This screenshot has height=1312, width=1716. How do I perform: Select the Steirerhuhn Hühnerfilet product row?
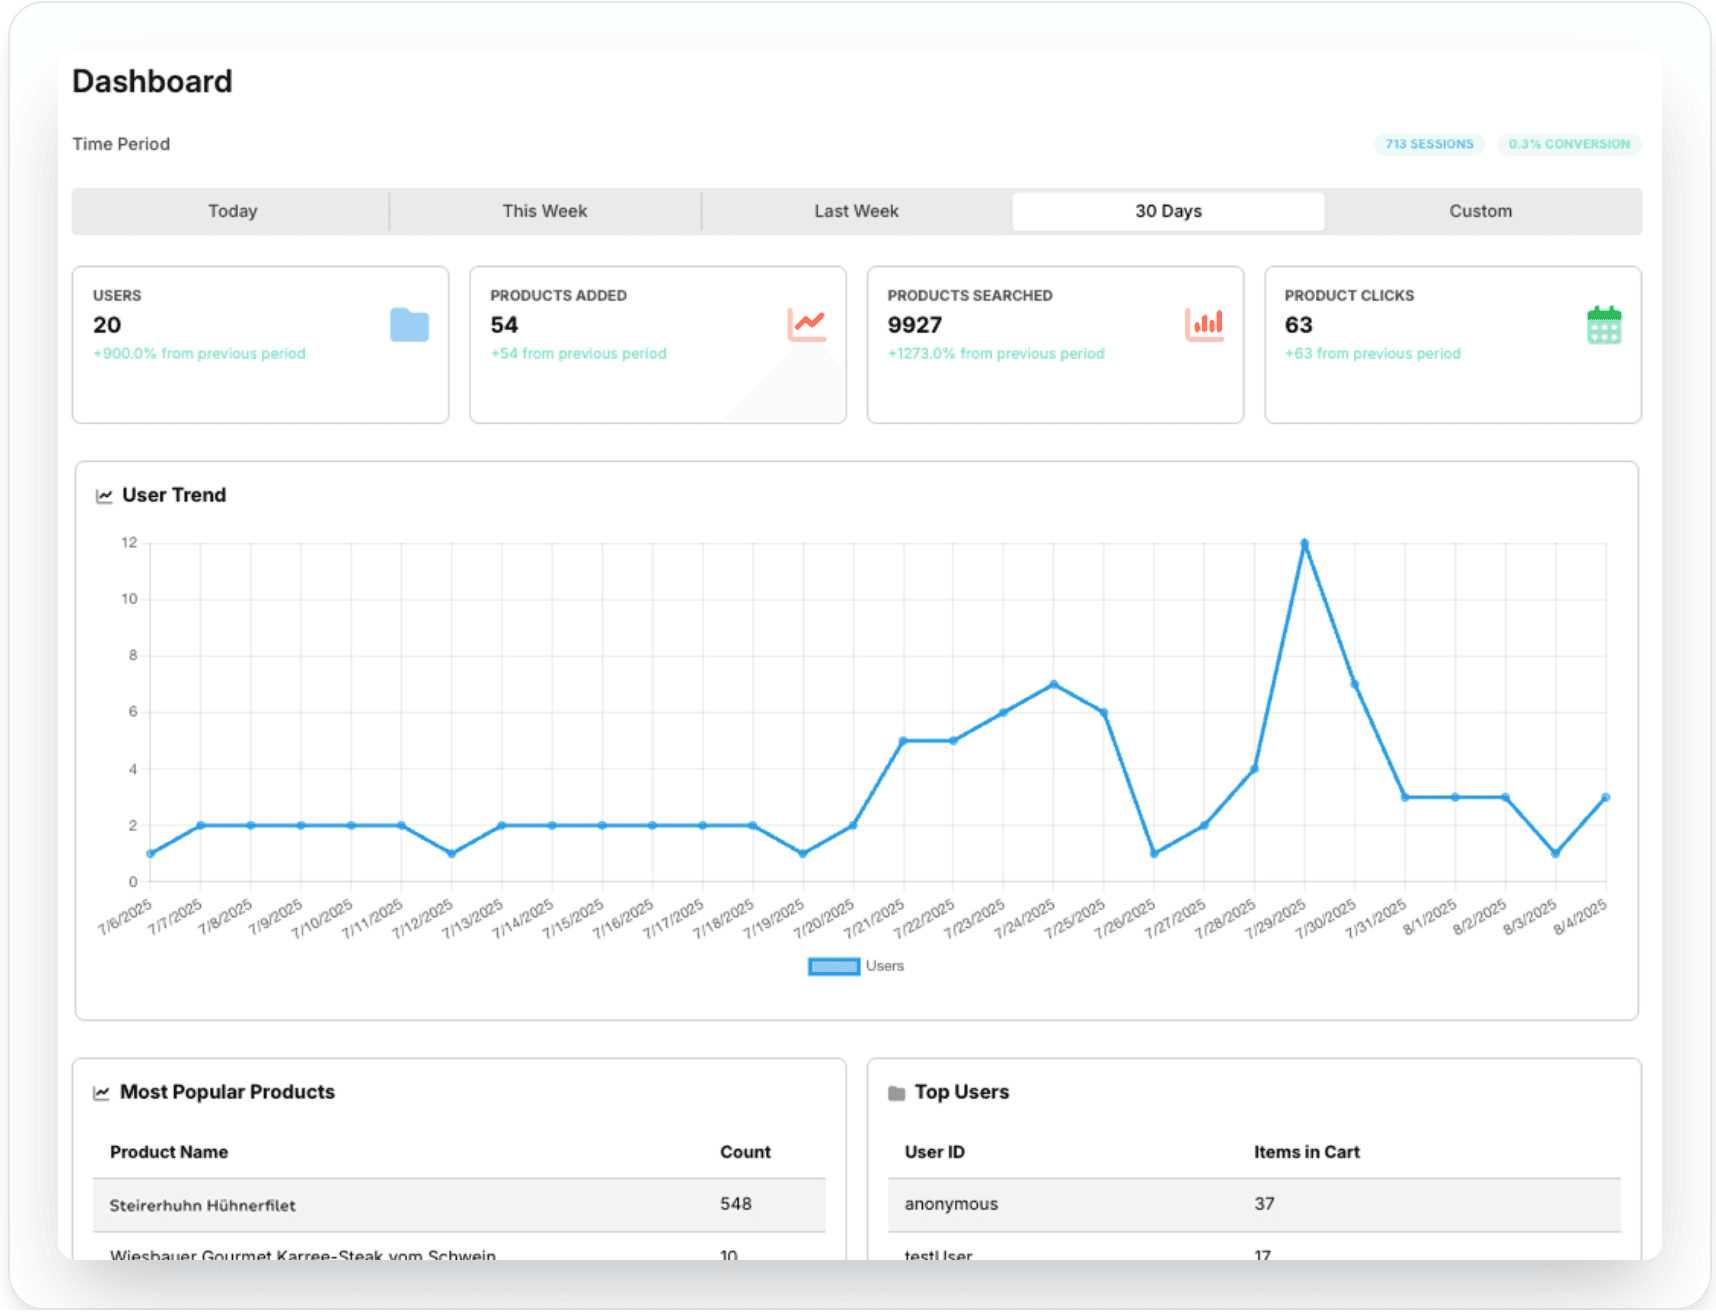[x=459, y=1205]
